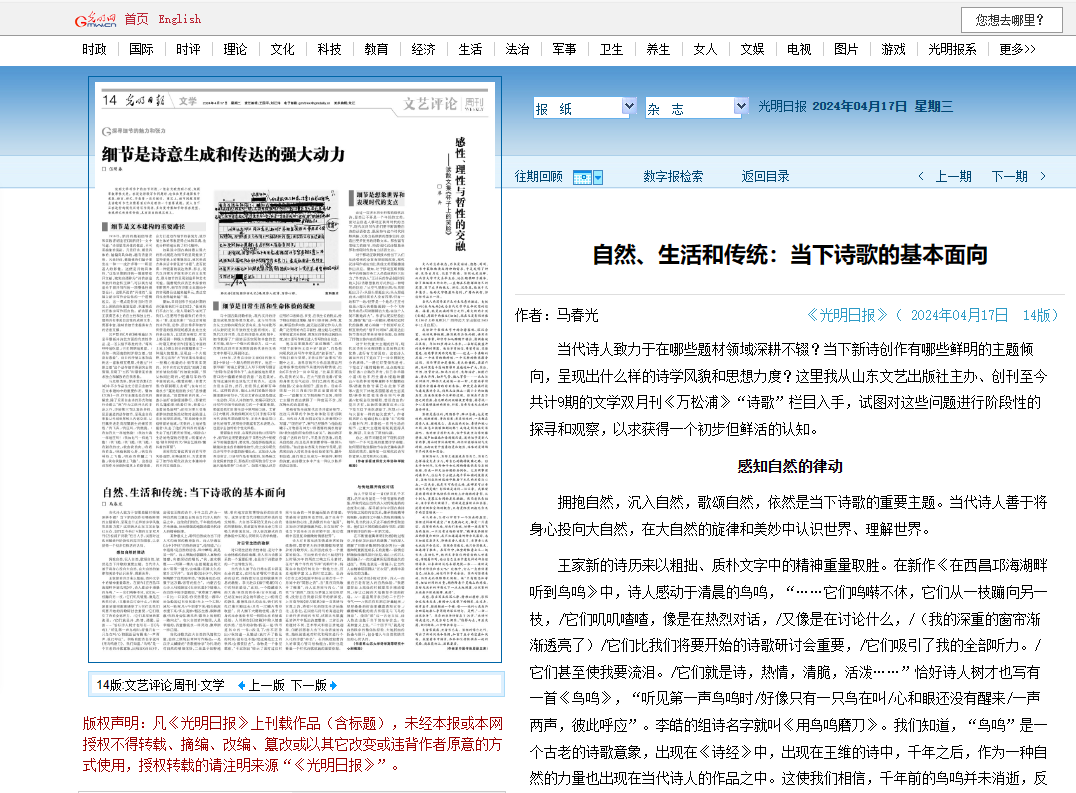
Task: Open the past issues calendar icon
Action: pyautogui.click(x=582, y=177)
